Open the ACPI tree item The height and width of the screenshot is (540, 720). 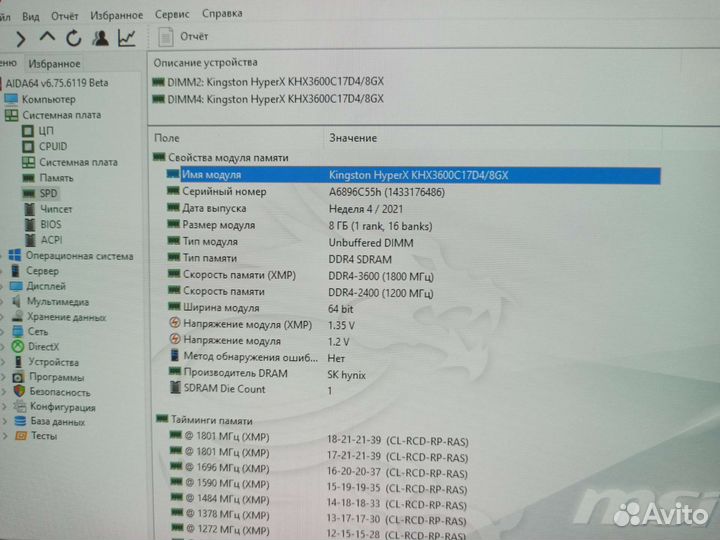(51, 240)
